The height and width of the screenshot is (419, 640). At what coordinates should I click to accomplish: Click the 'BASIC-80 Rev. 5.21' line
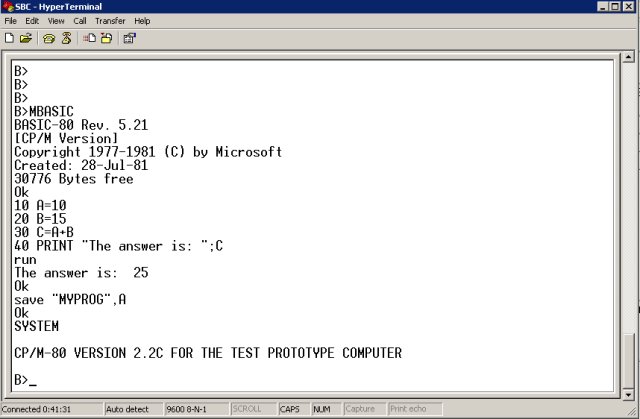(81, 125)
